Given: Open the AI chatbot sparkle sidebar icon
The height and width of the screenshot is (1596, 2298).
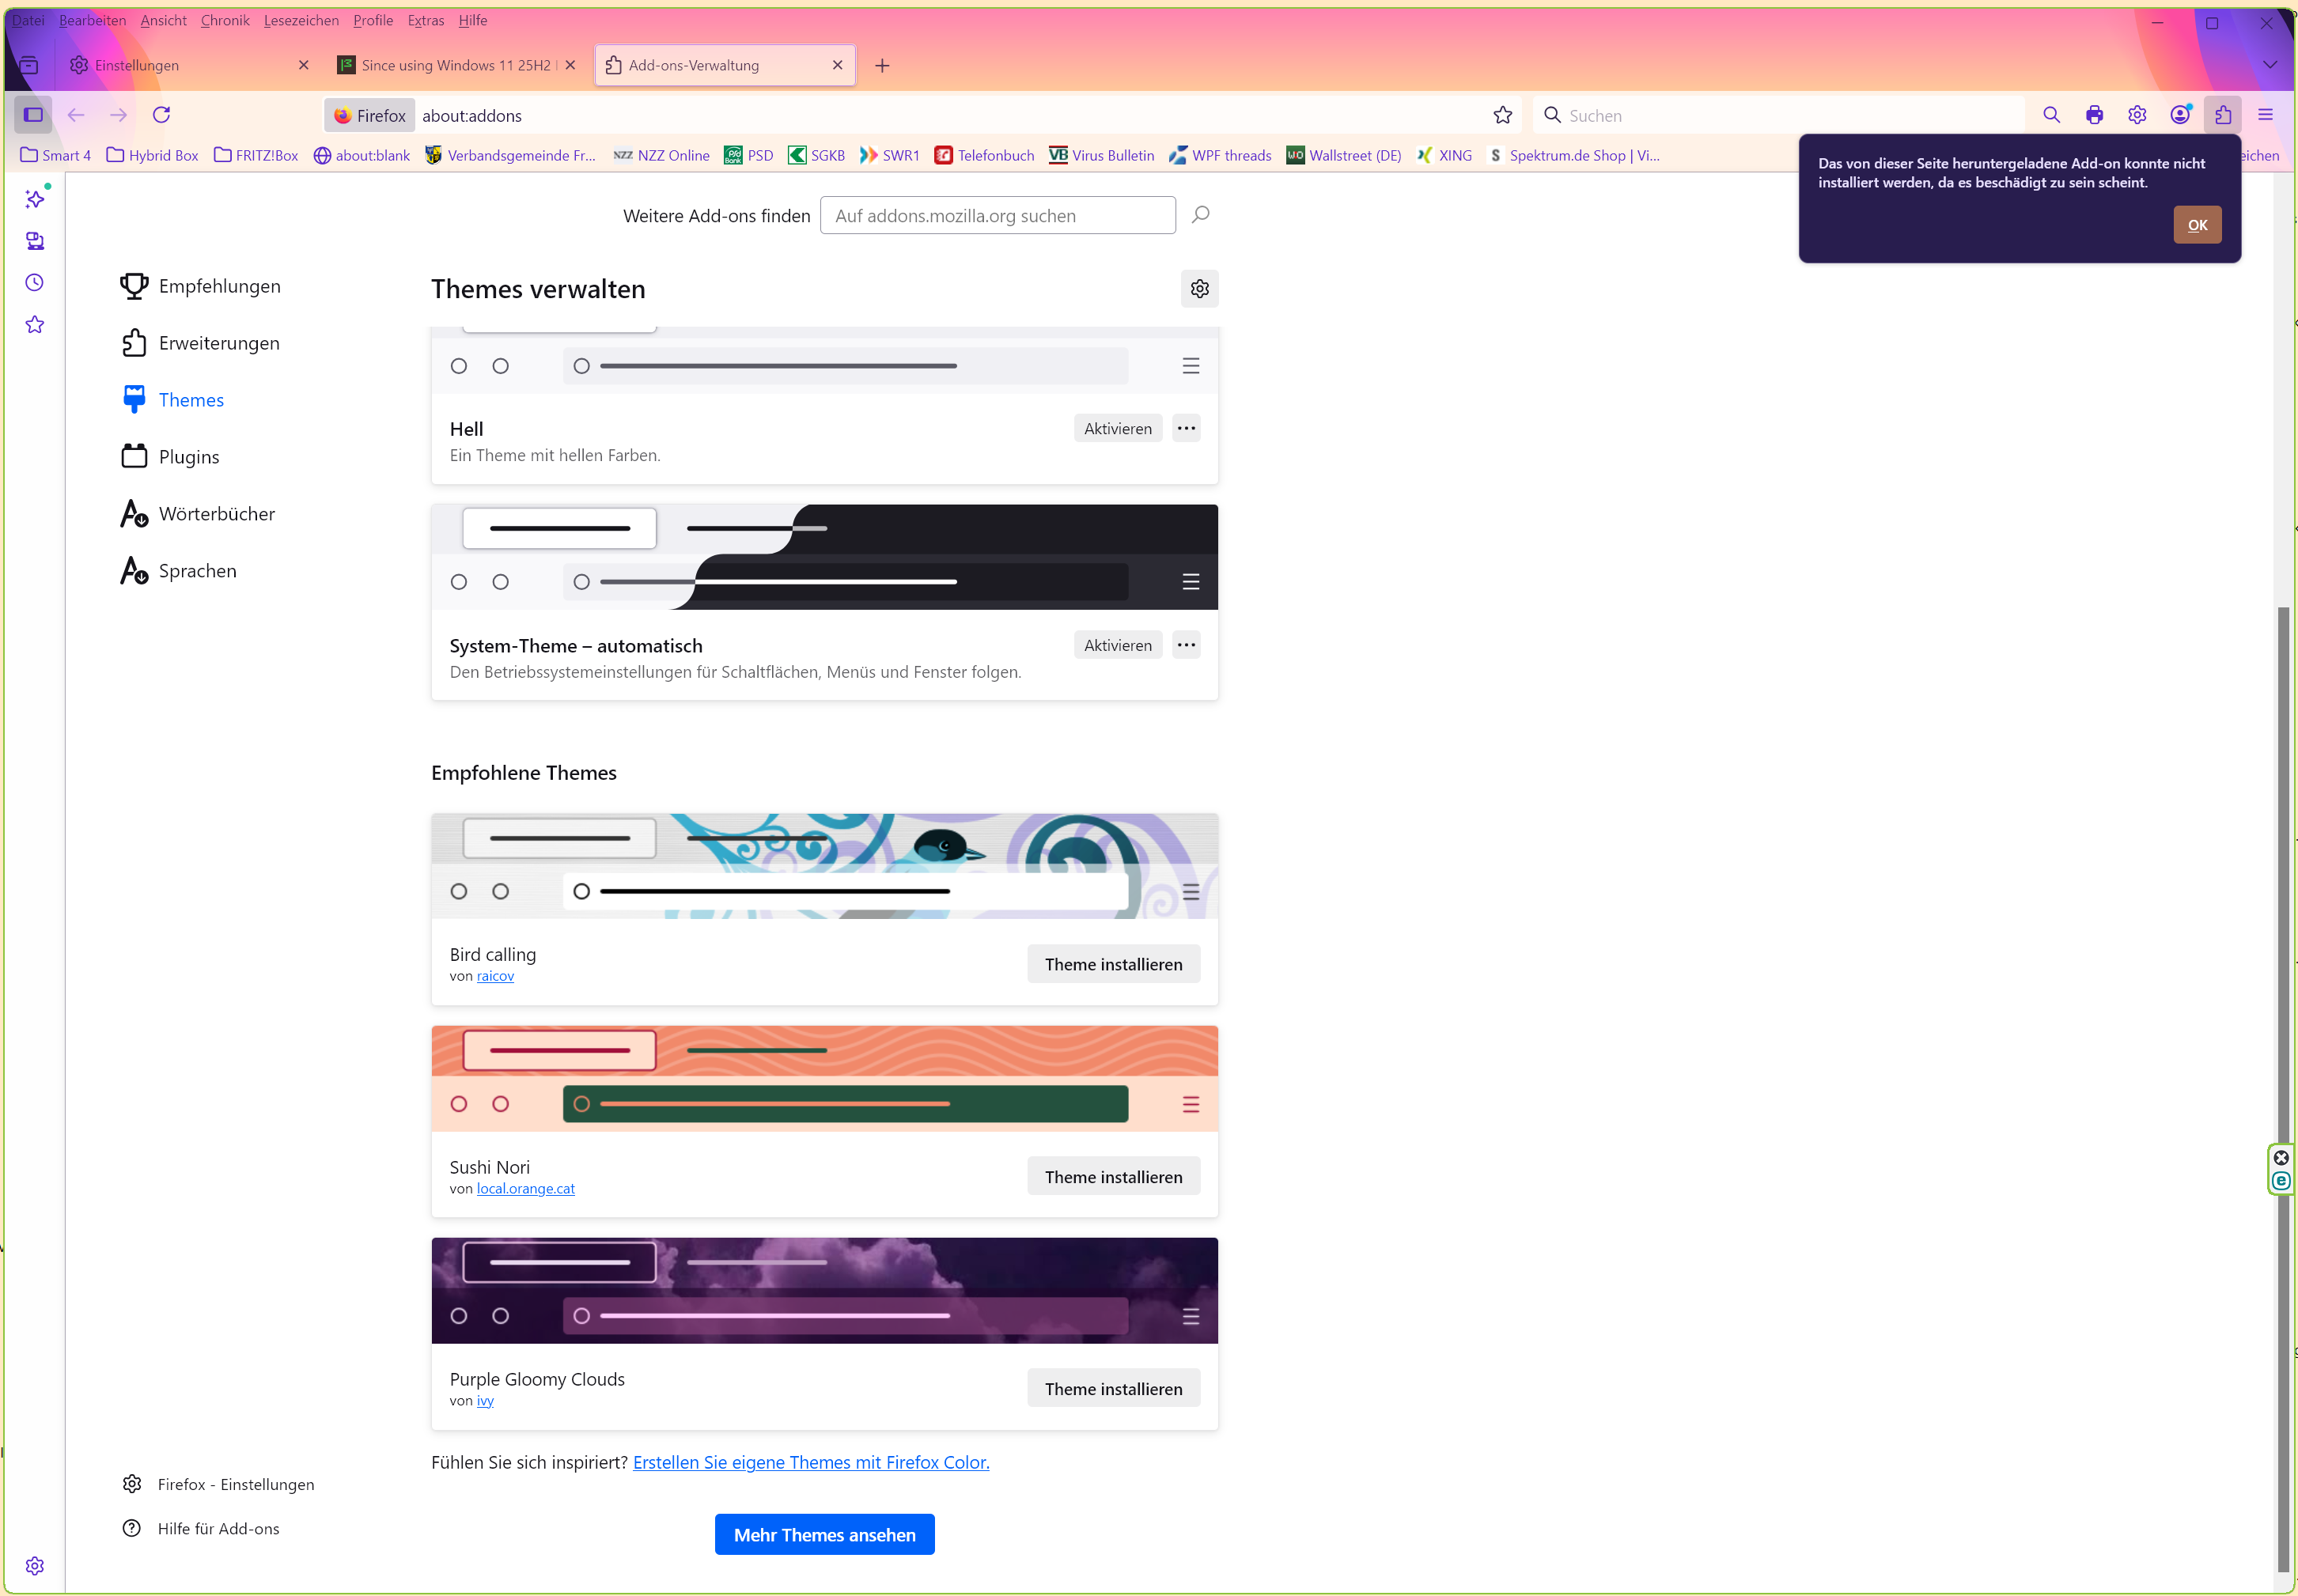Looking at the screenshot, I should 35,199.
